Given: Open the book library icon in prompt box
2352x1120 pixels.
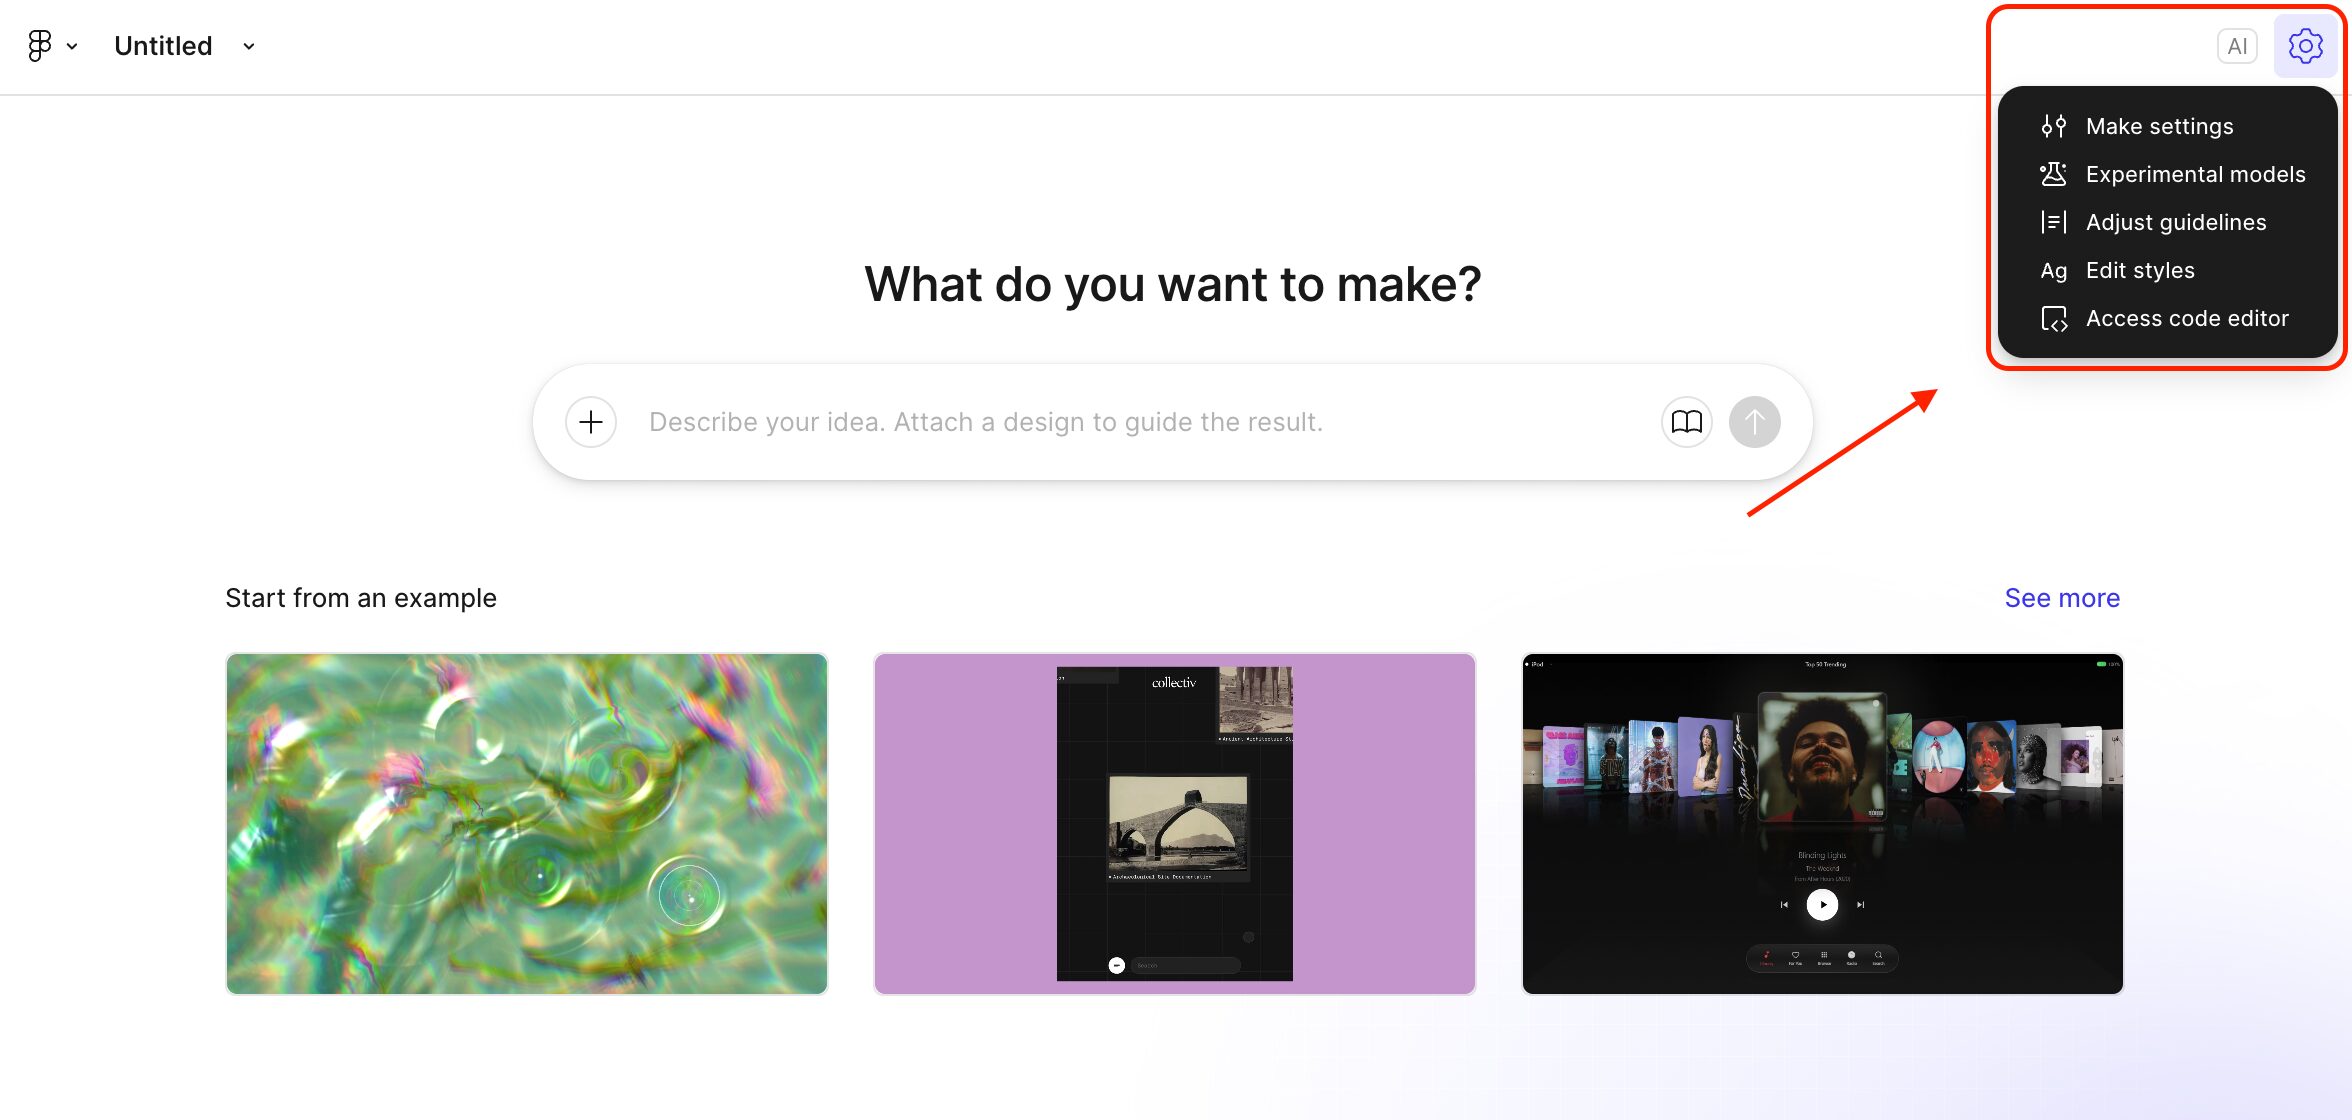Looking at the screenshot, I should [x=1686, y=422].
